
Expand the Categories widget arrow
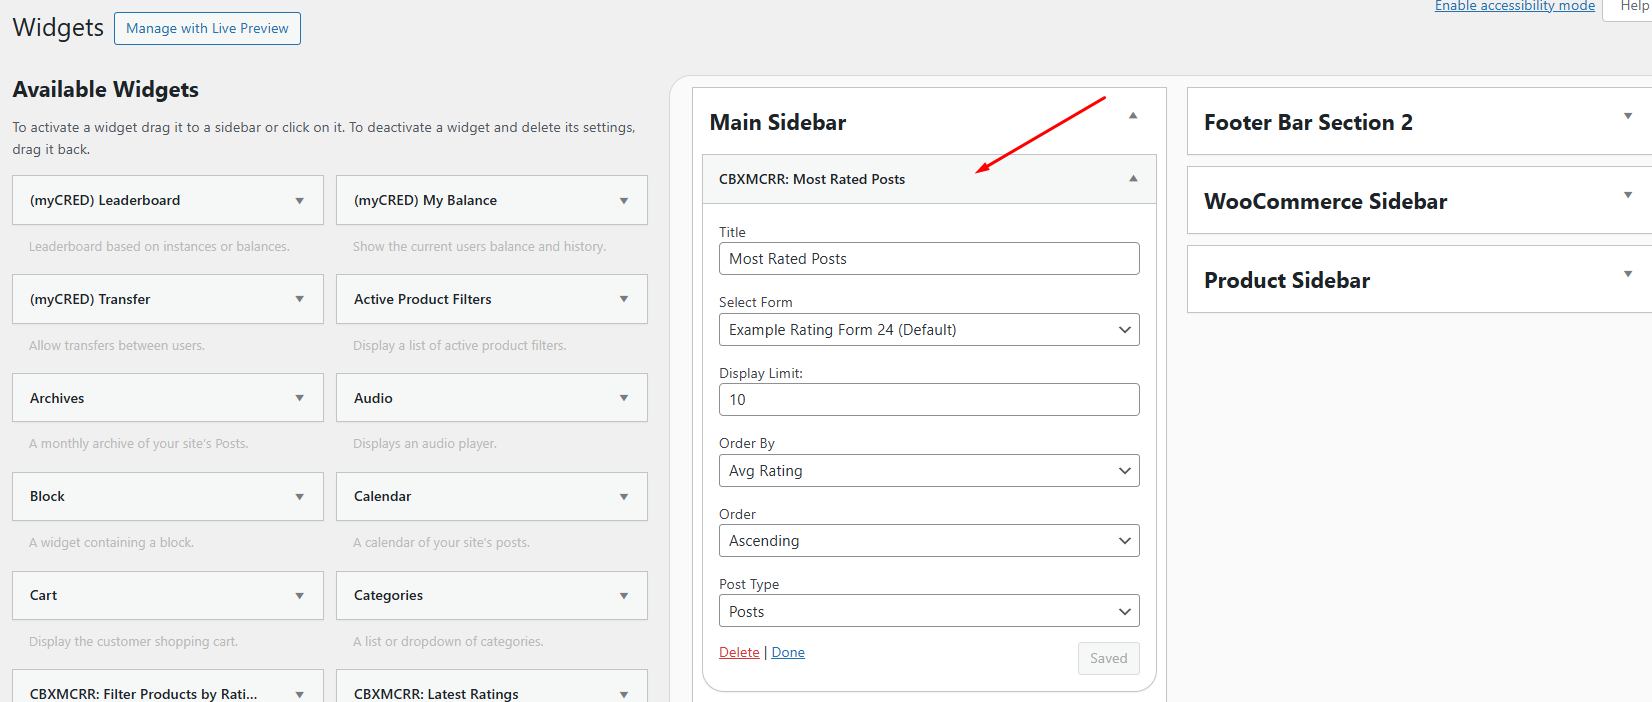tap(623, 596)
